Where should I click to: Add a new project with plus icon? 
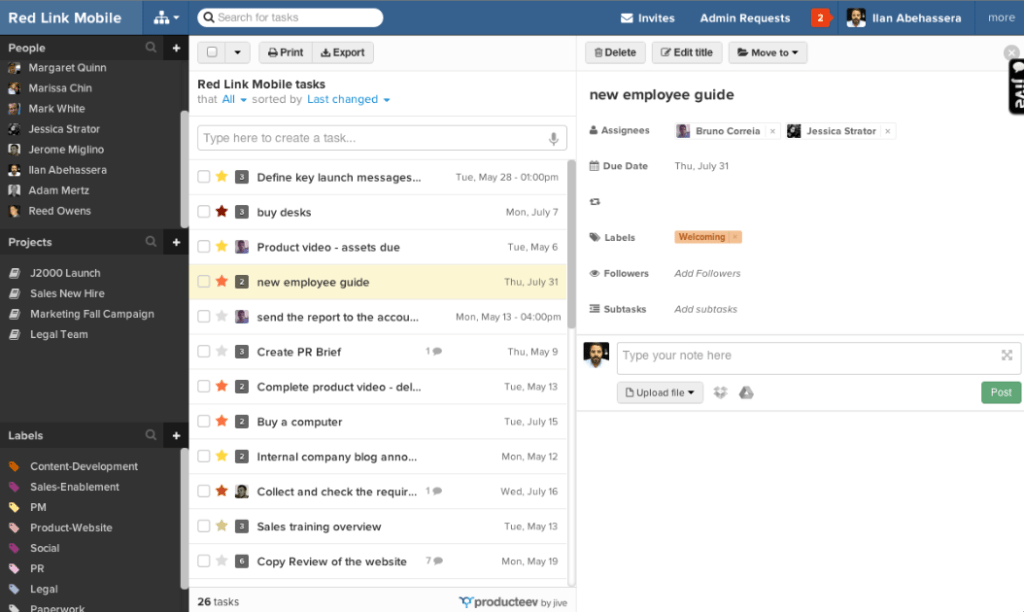pos(176,242)
